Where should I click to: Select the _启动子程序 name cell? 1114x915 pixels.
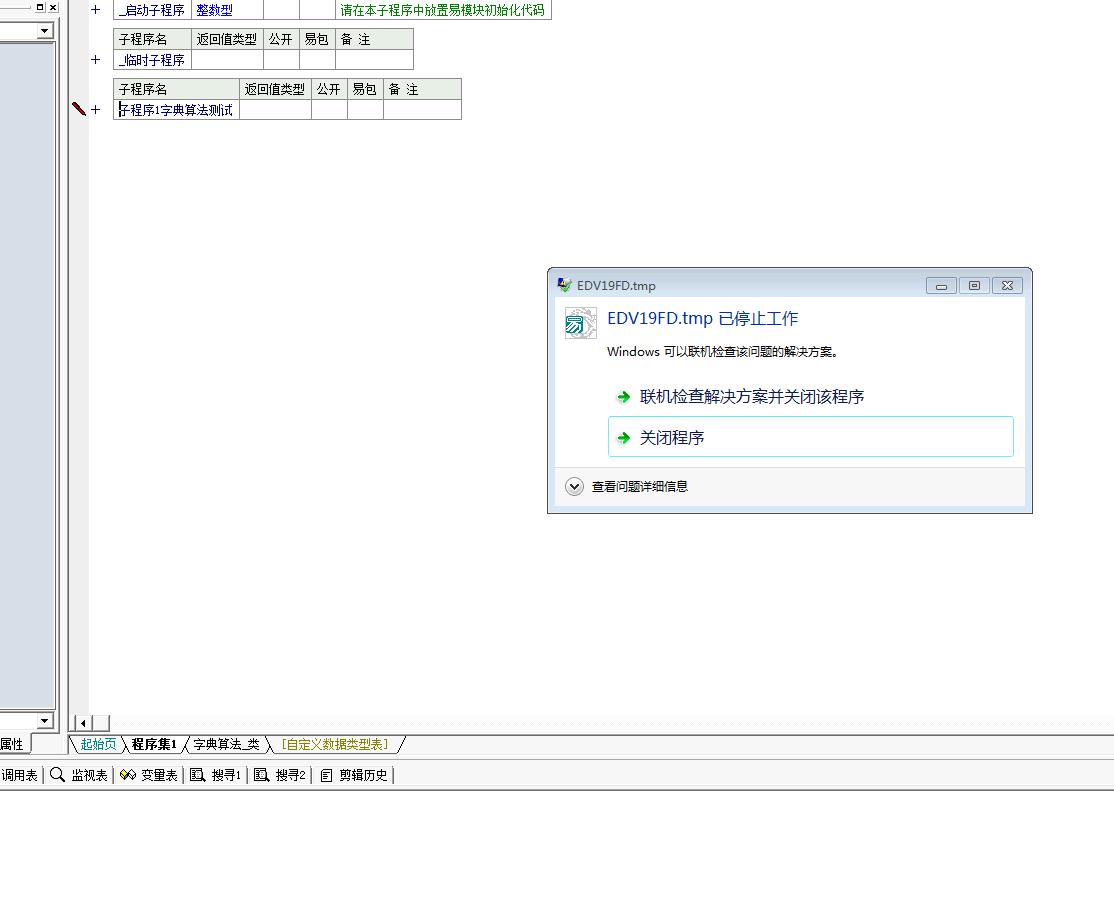click(x=152, y=10)
